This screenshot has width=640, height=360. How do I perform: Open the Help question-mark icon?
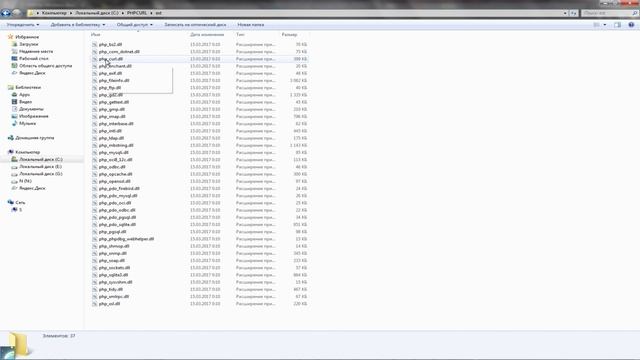coord(631,25)
